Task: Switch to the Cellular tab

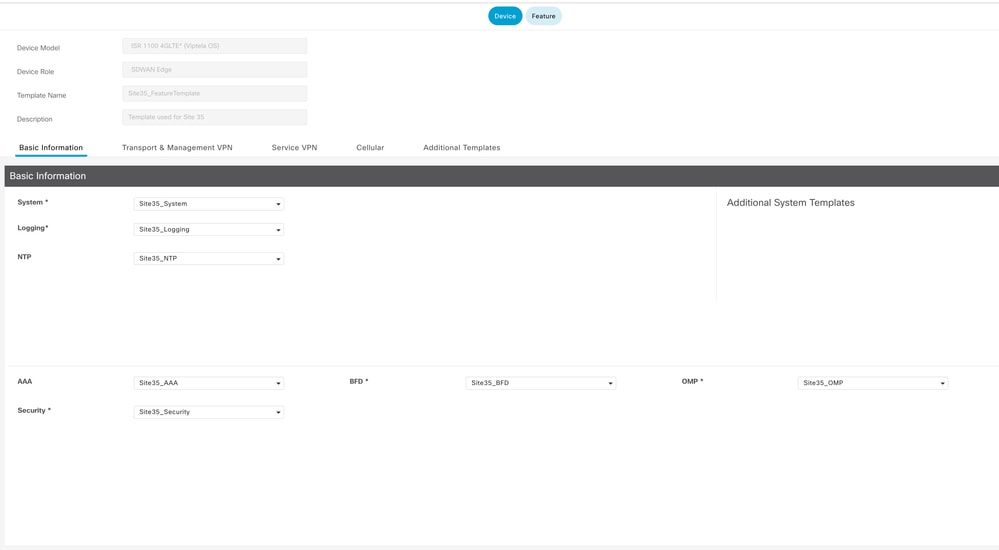Action: (370, 147)
